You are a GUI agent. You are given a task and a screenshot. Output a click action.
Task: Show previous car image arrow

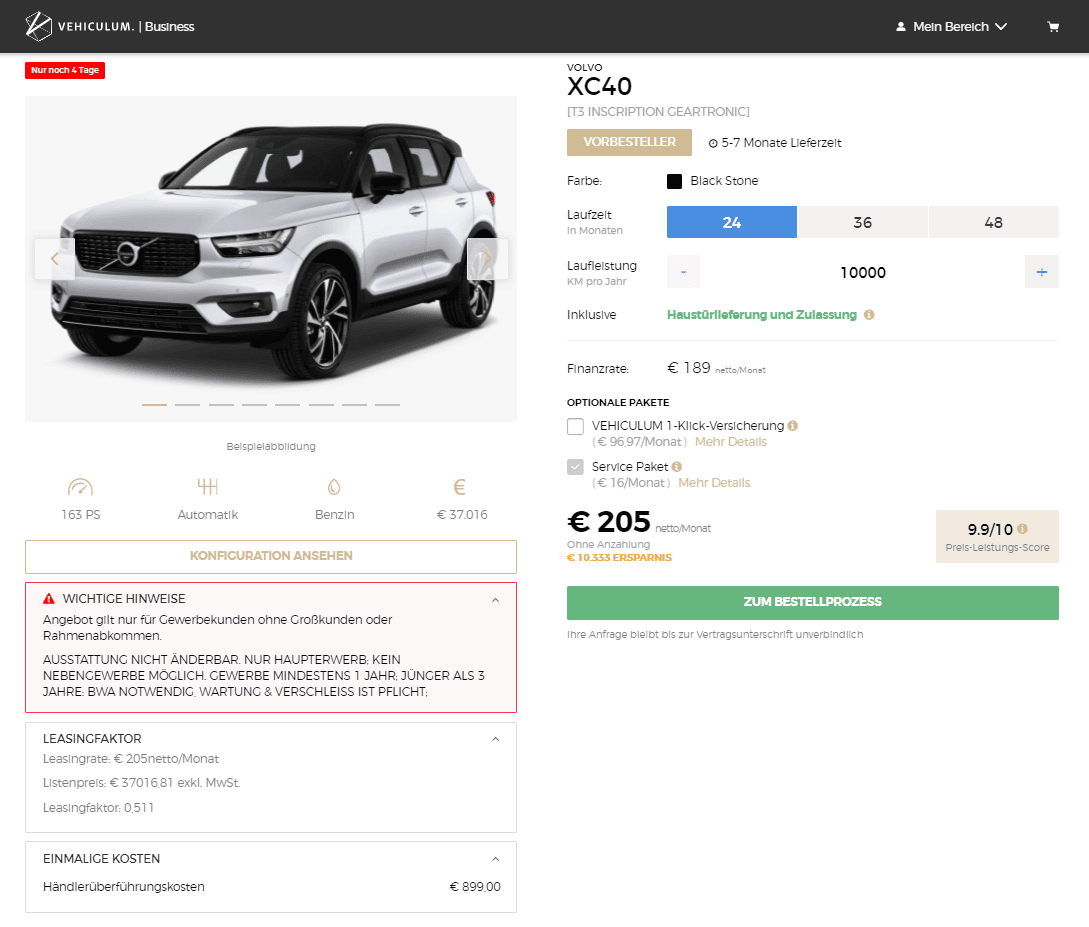(x=54, y=258)
